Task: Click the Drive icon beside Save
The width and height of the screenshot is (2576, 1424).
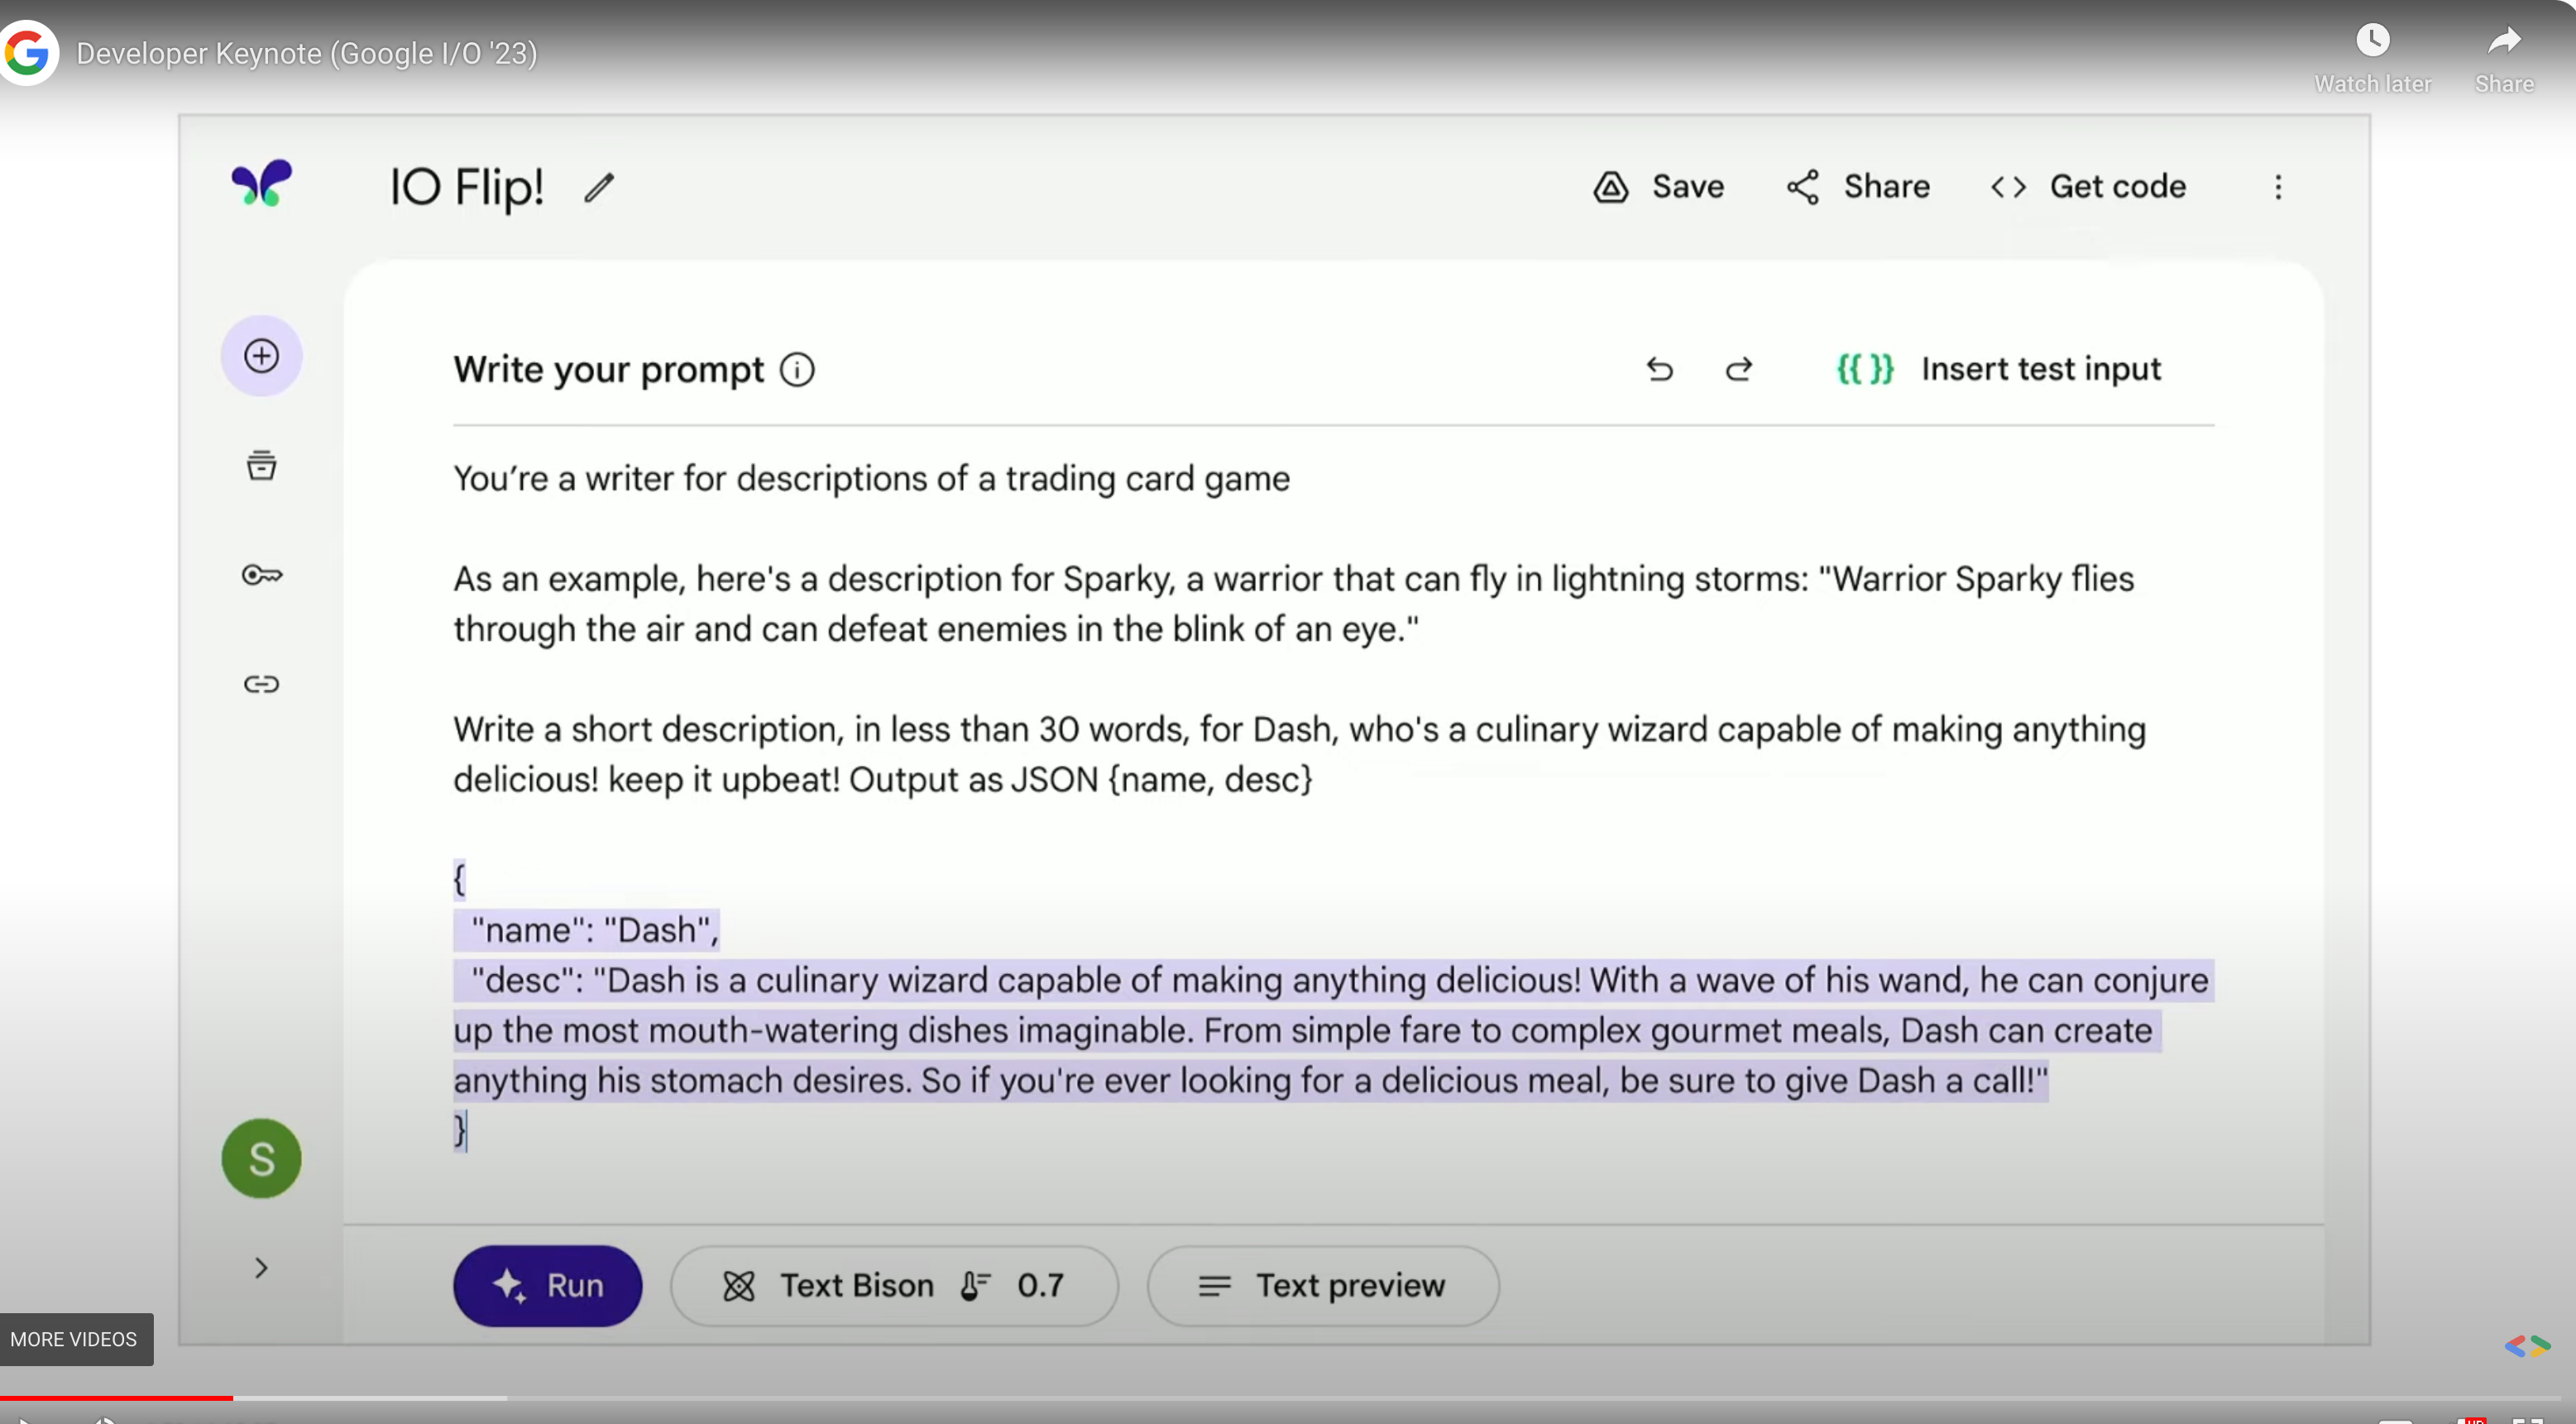Action: pyautogui.click(x=1611, y=187)
